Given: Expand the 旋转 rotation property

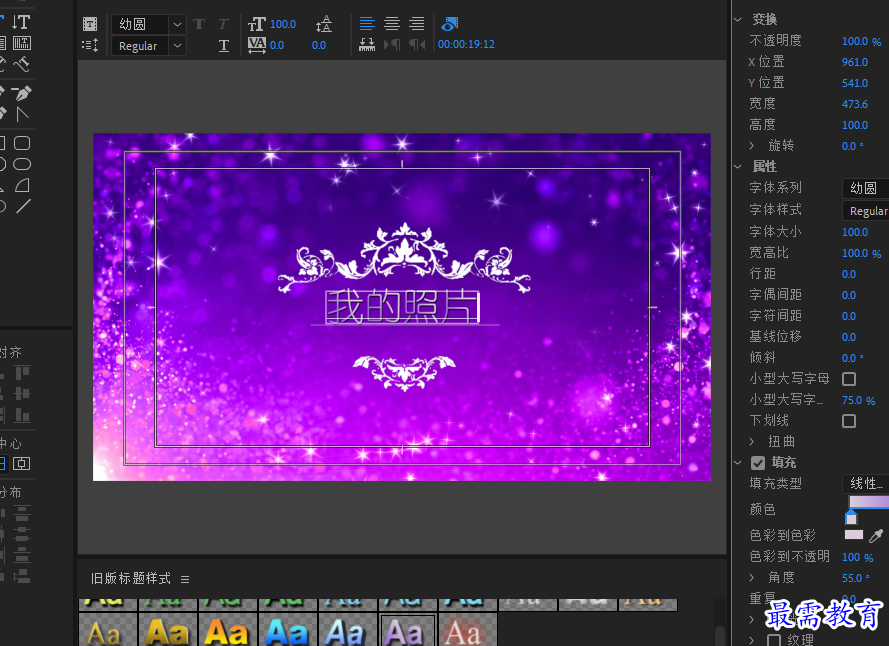Looking at the screenshot, I should 752,146.
